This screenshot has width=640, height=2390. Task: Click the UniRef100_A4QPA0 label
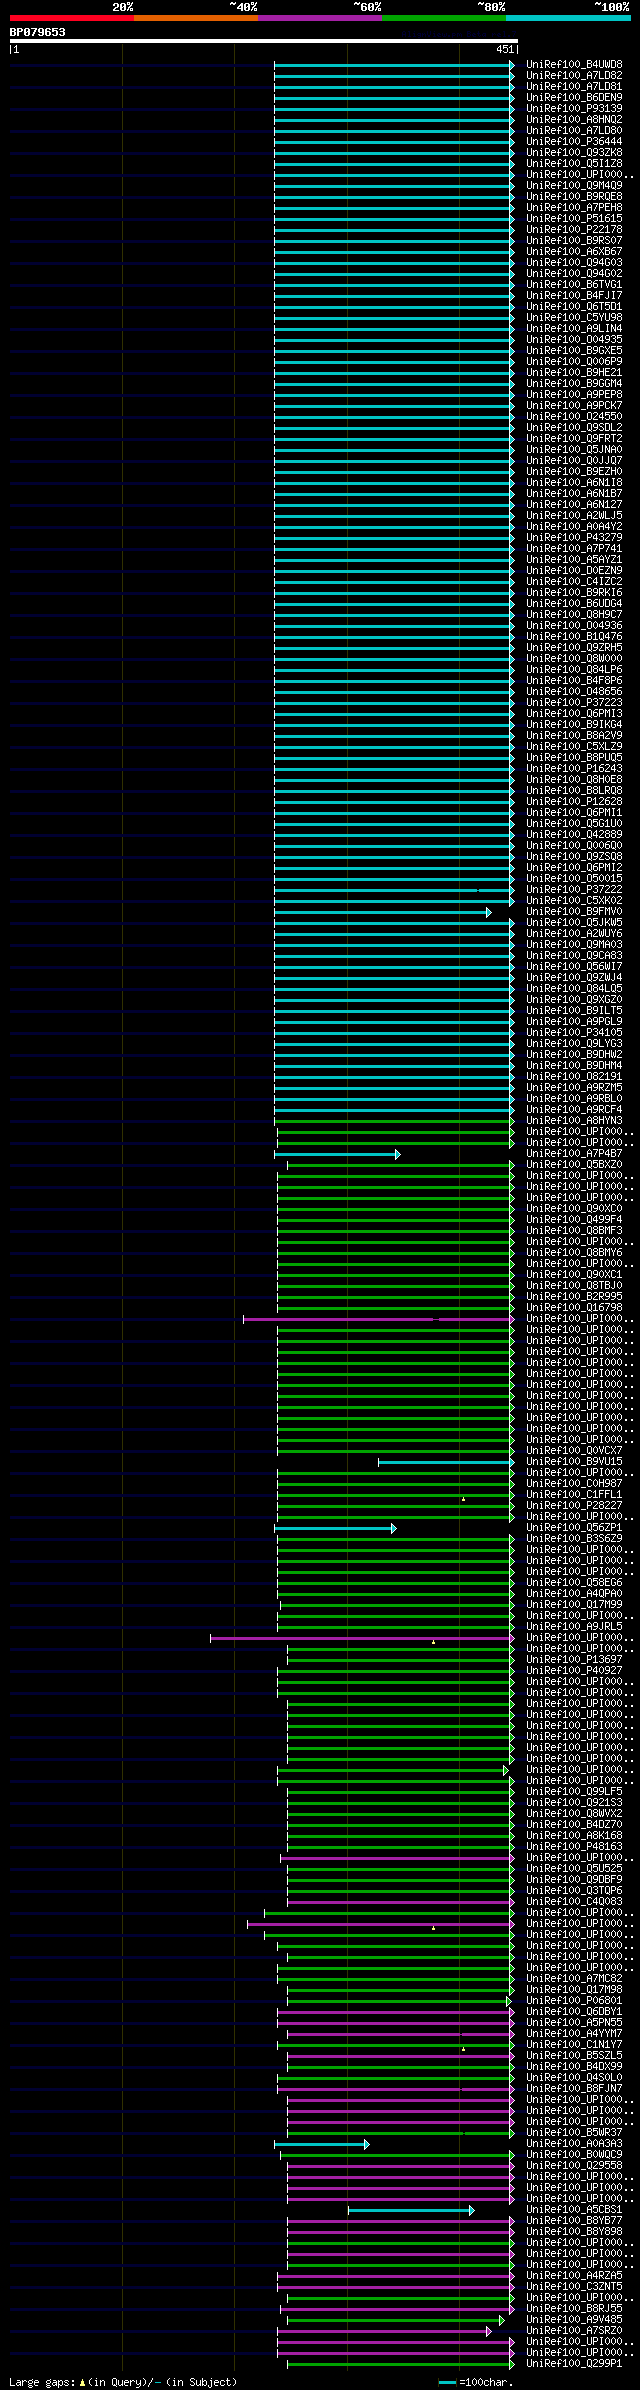(574, 1594)
